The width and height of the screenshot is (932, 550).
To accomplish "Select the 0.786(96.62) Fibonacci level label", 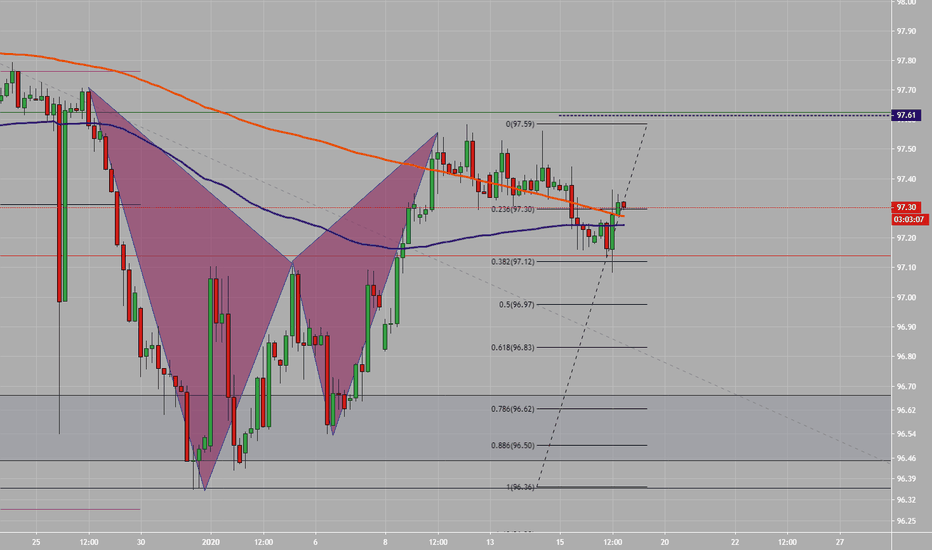I will tap(513, 409).
